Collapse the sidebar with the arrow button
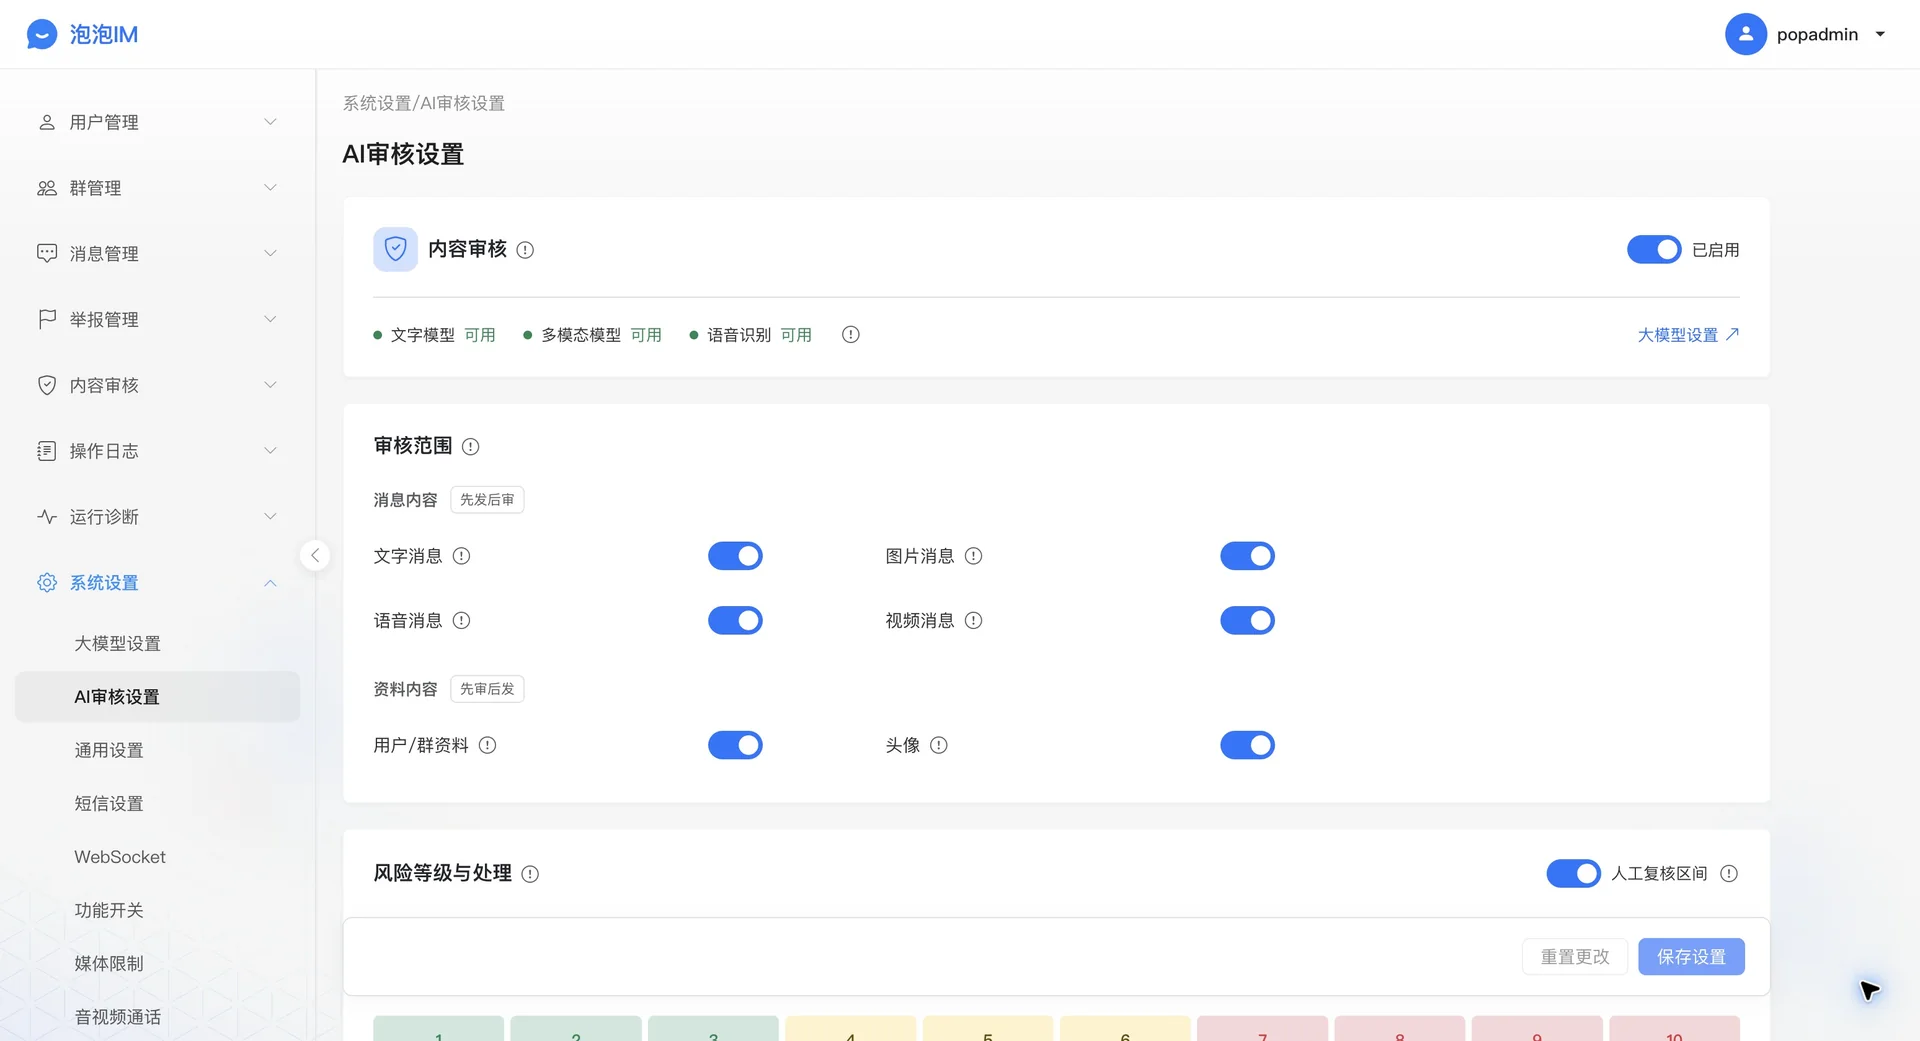1920x1041 pixels. [314, 555]
